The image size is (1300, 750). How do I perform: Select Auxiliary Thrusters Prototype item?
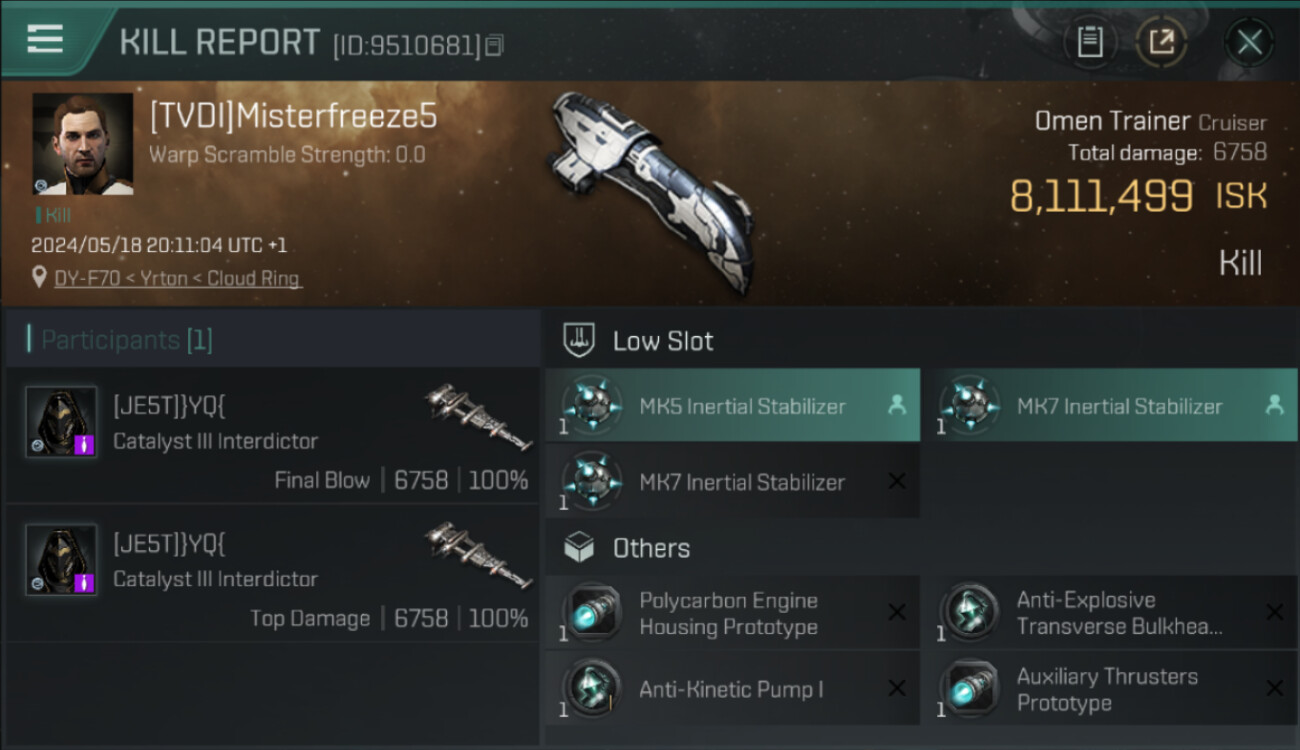click(x=1109, y=689)
